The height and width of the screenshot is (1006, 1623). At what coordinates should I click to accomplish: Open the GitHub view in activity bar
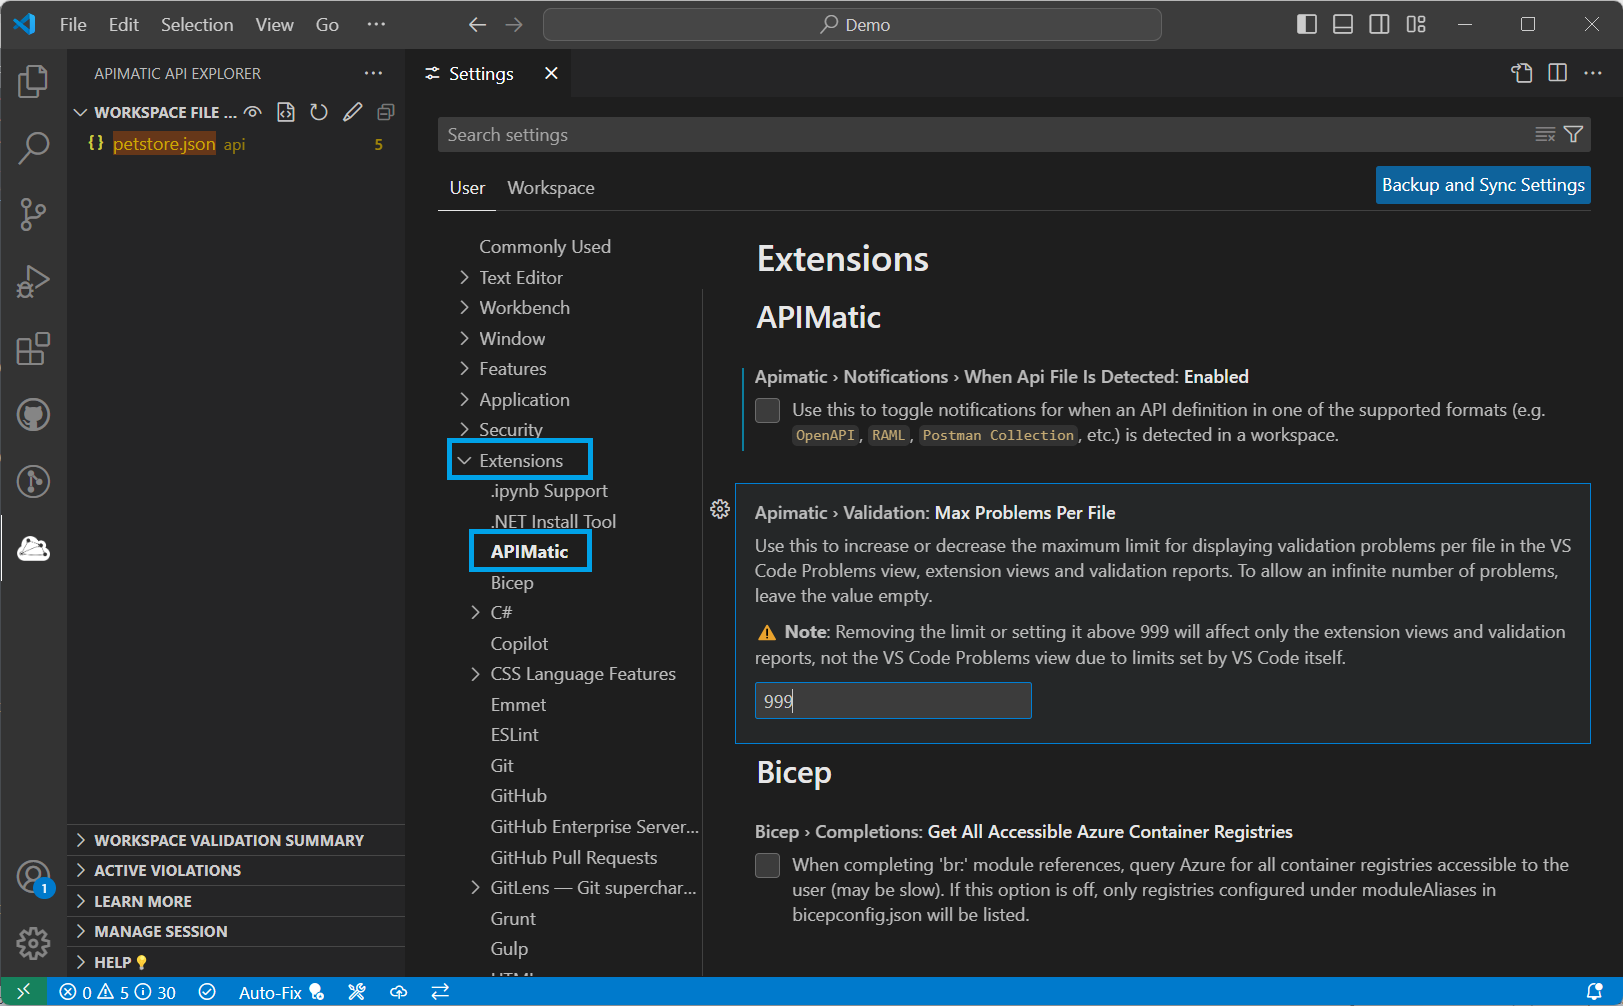[33, 414]
